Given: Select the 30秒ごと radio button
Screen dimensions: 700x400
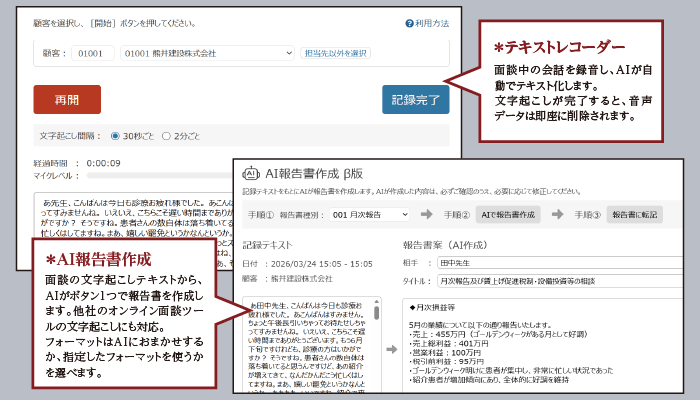Looking at the screenshot, I should tap(115, 136).
